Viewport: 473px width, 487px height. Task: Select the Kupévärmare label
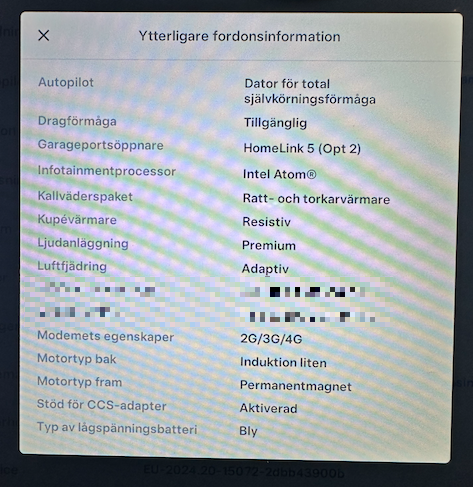click(77, 220)
